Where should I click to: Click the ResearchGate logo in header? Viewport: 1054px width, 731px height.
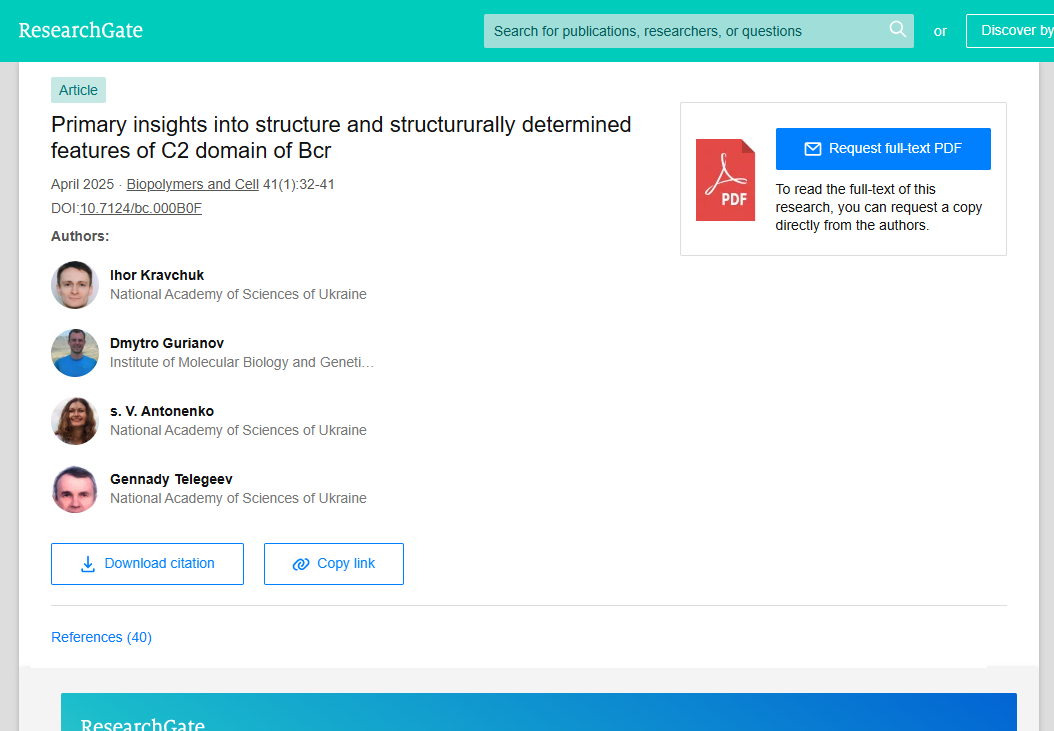81,30
